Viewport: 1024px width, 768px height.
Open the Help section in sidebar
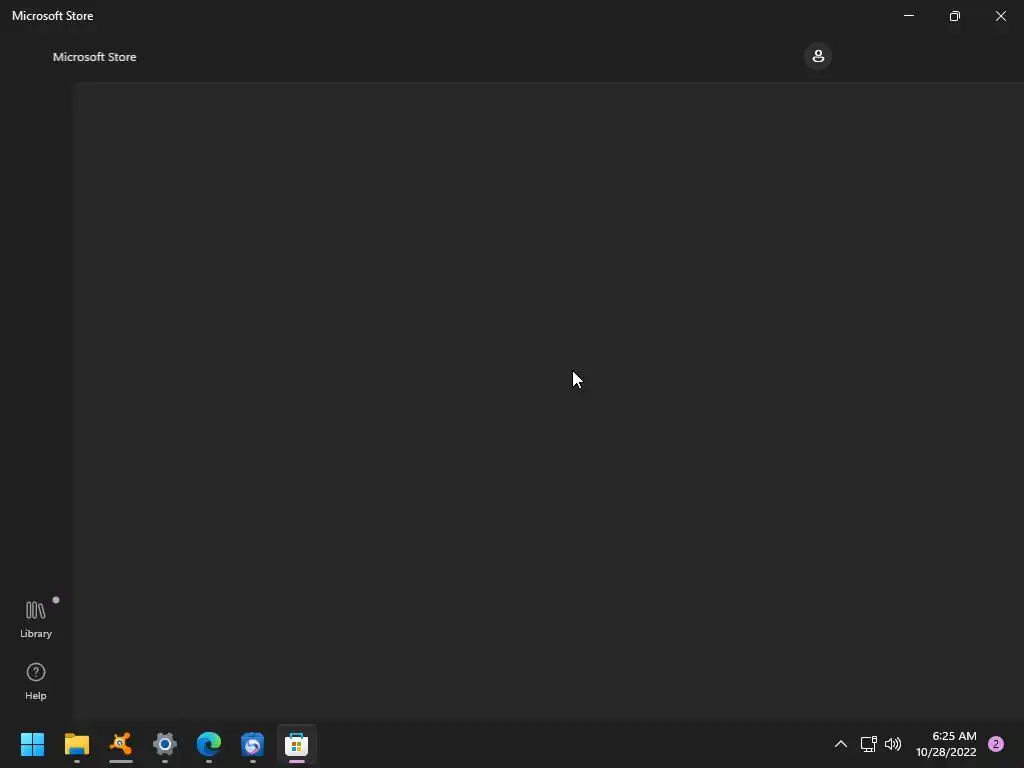click(x=35, y=681)
